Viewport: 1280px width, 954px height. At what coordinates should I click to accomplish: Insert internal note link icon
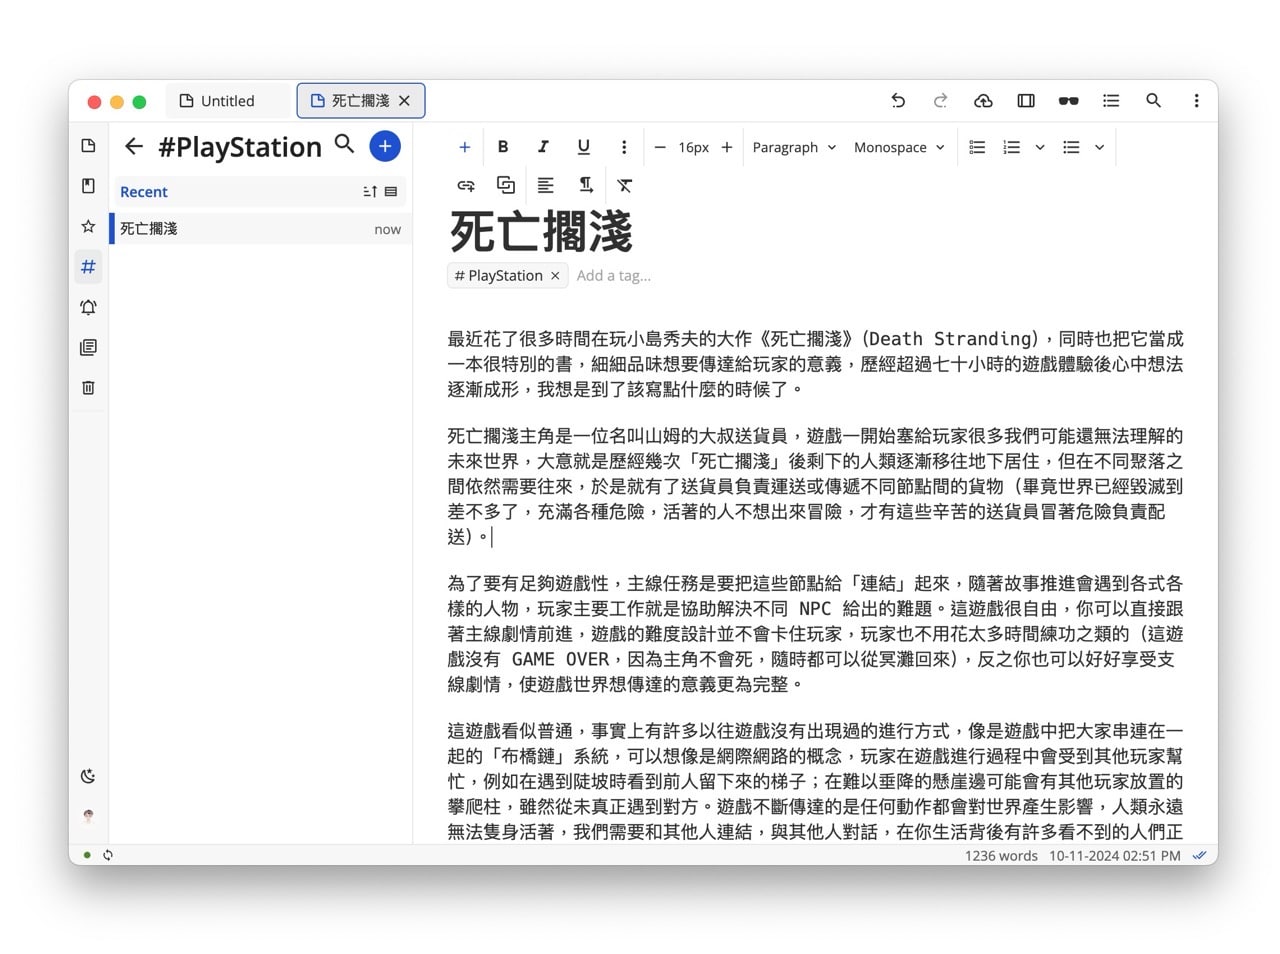click(x=506, y=185)
